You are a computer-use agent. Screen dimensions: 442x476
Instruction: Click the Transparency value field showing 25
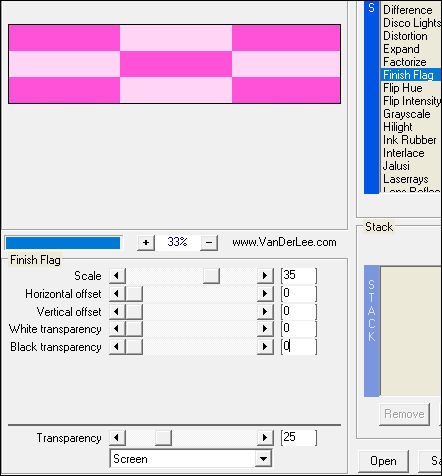click(x=299, y=437)
